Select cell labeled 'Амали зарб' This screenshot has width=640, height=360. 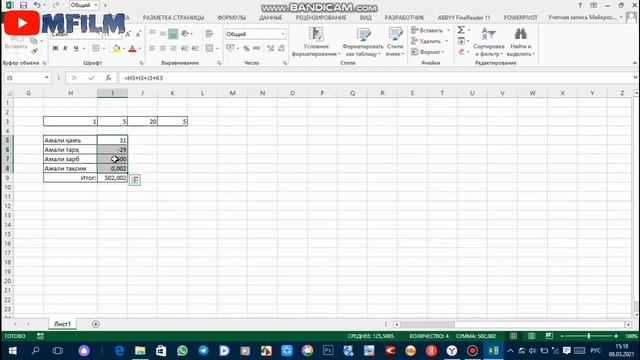point(70,159)
